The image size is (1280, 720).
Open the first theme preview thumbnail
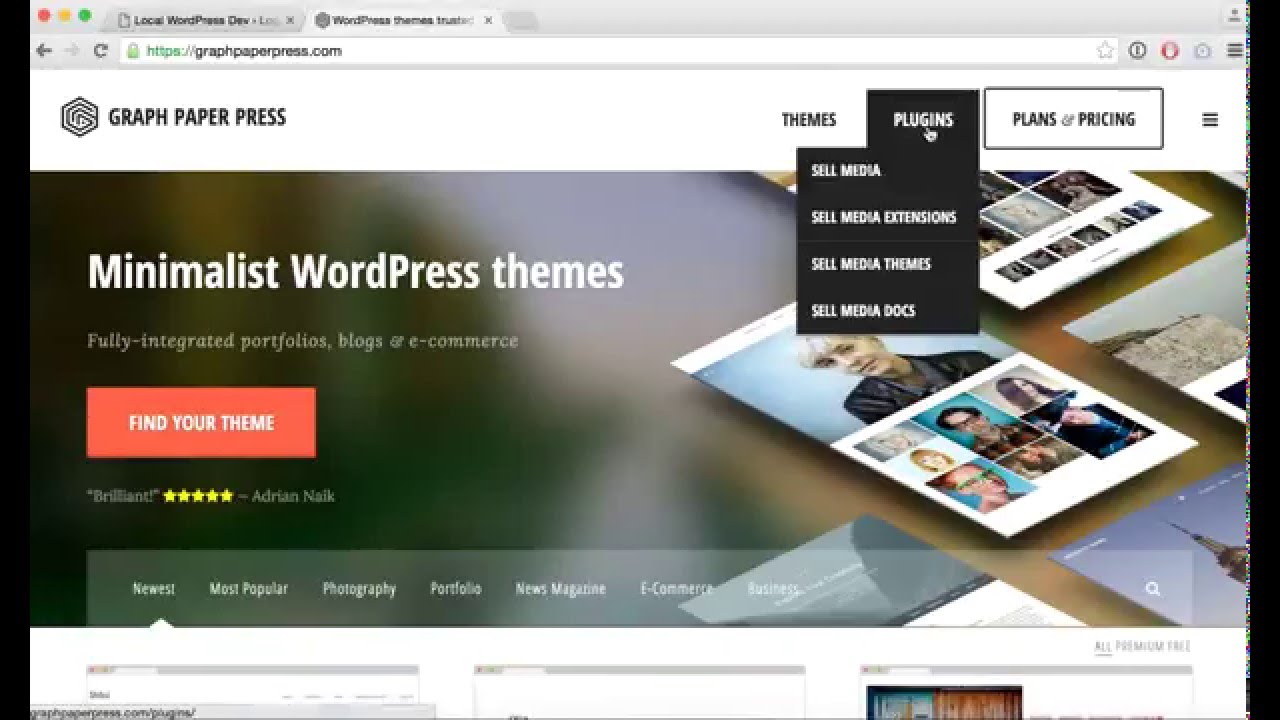click(x=252, y=692)
